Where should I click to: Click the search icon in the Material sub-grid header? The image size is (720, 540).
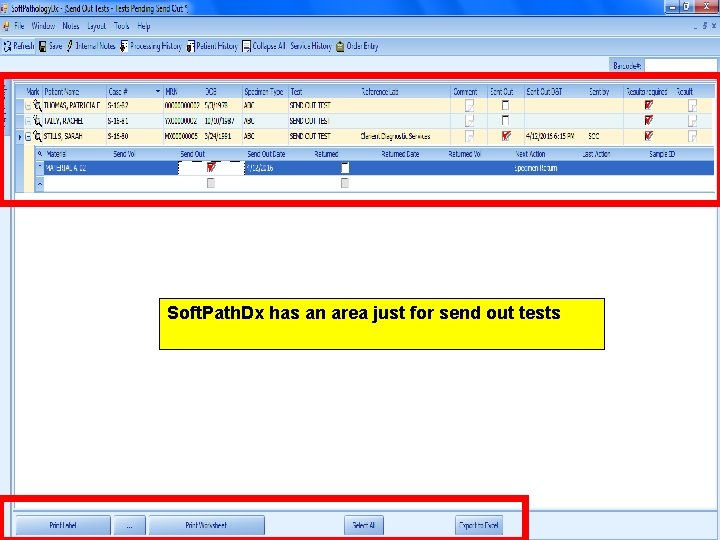(x=39, y=154)
